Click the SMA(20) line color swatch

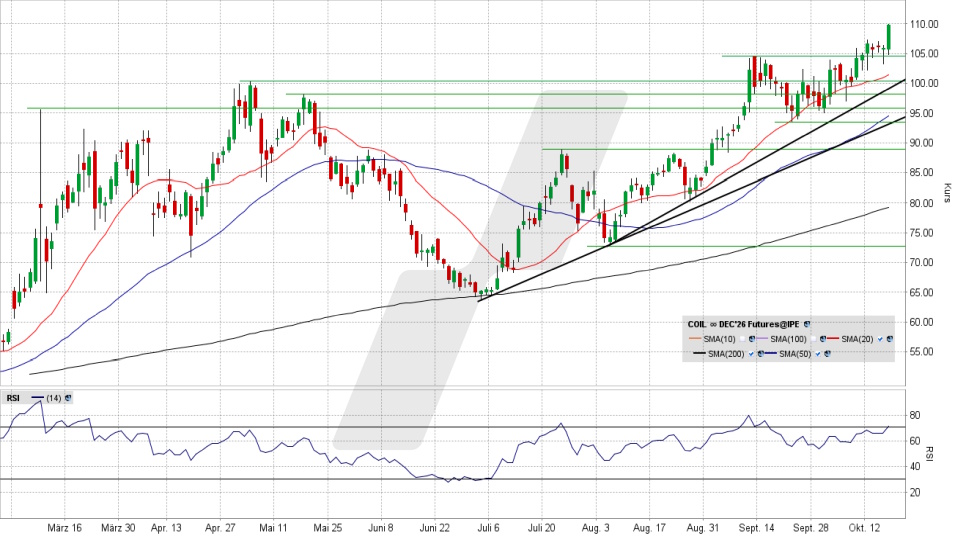click(x=833, y=338)
